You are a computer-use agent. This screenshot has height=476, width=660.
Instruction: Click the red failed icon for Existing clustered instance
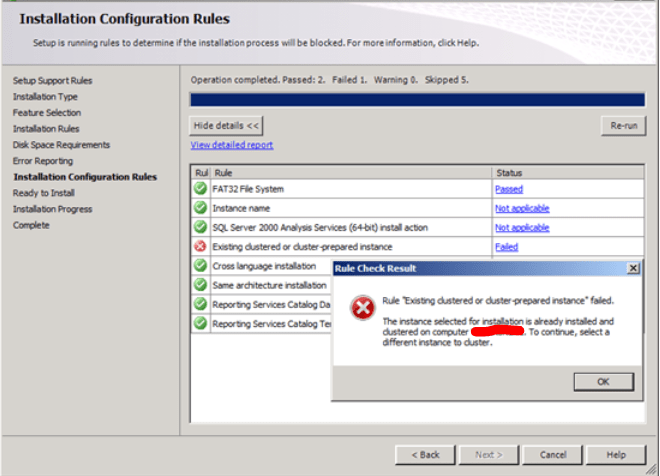201,247
